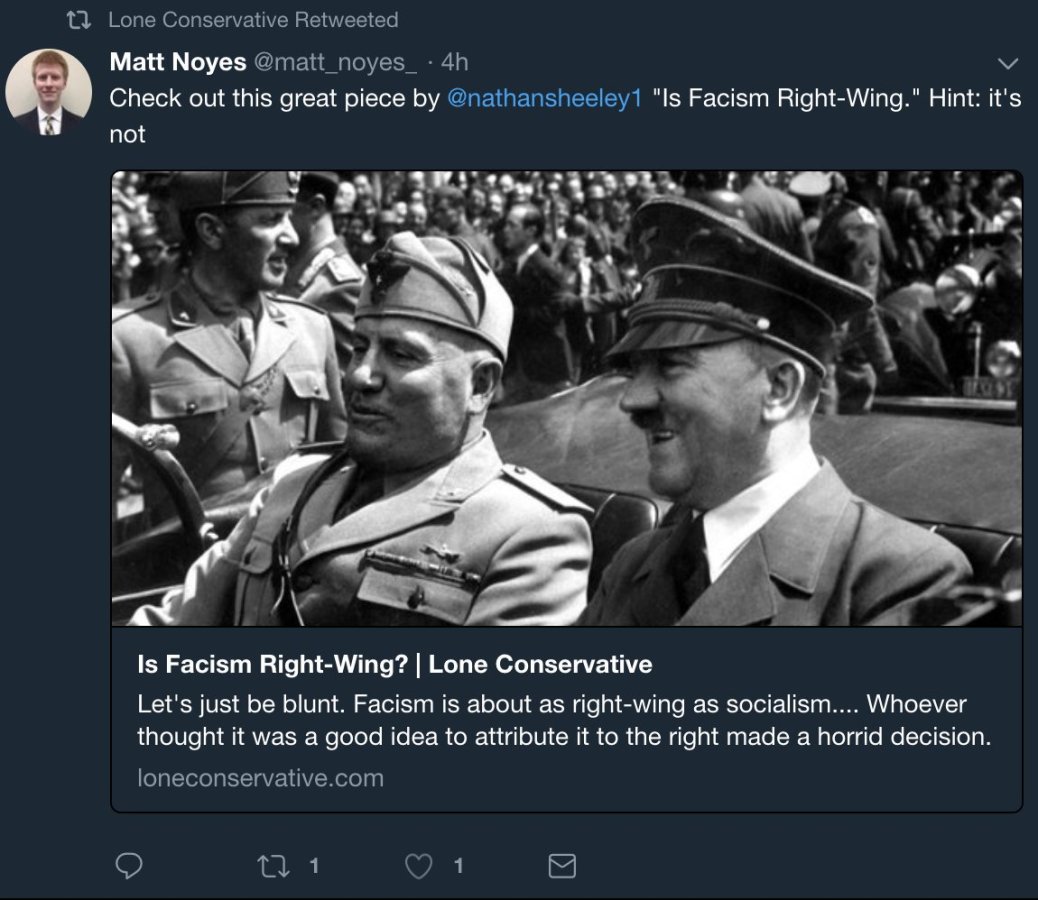
Task: Open Matt Noyes' profile picture
Action: point(49,92)
